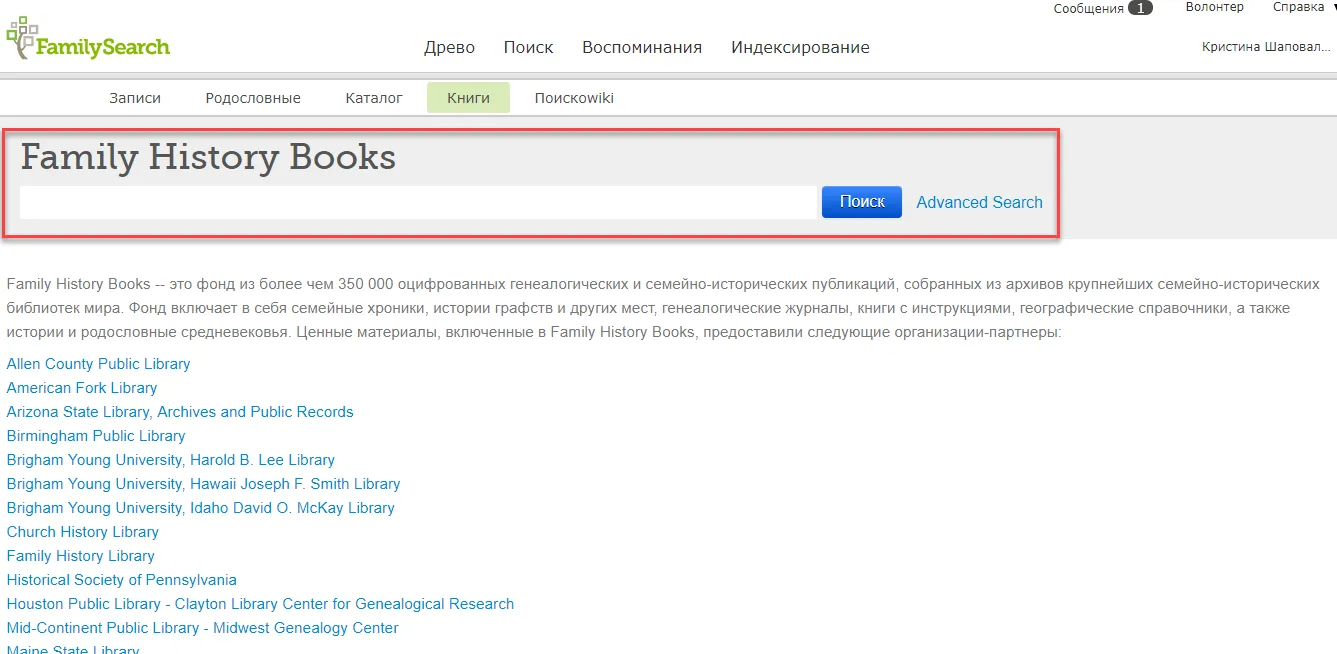Screen dimensions: 1337x654
Task: Visit Historical Society of Pennsylvania link
Action: point(122,580)
